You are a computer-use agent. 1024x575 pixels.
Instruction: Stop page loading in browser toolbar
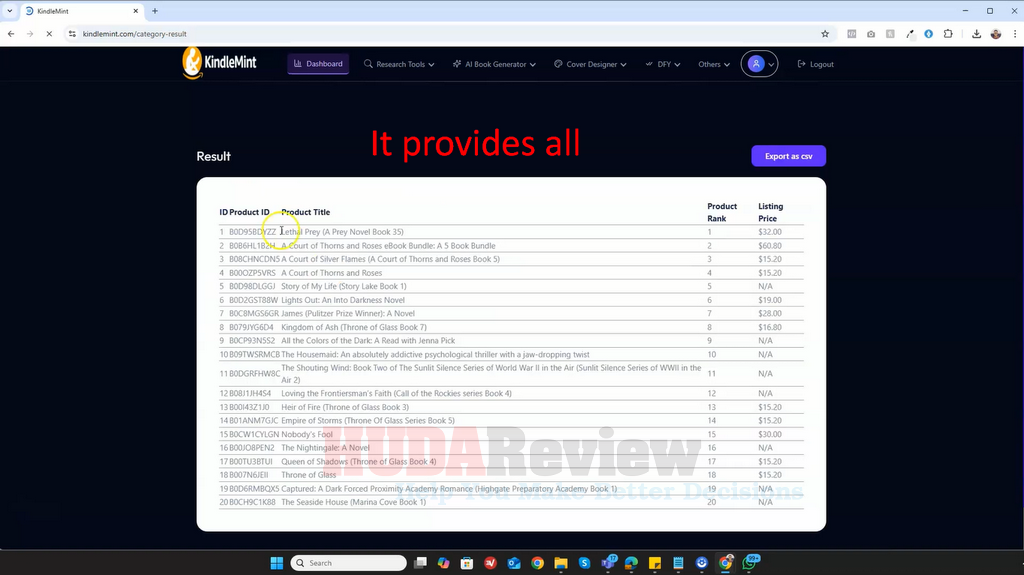pyautogui.click(x=48, y=33)
